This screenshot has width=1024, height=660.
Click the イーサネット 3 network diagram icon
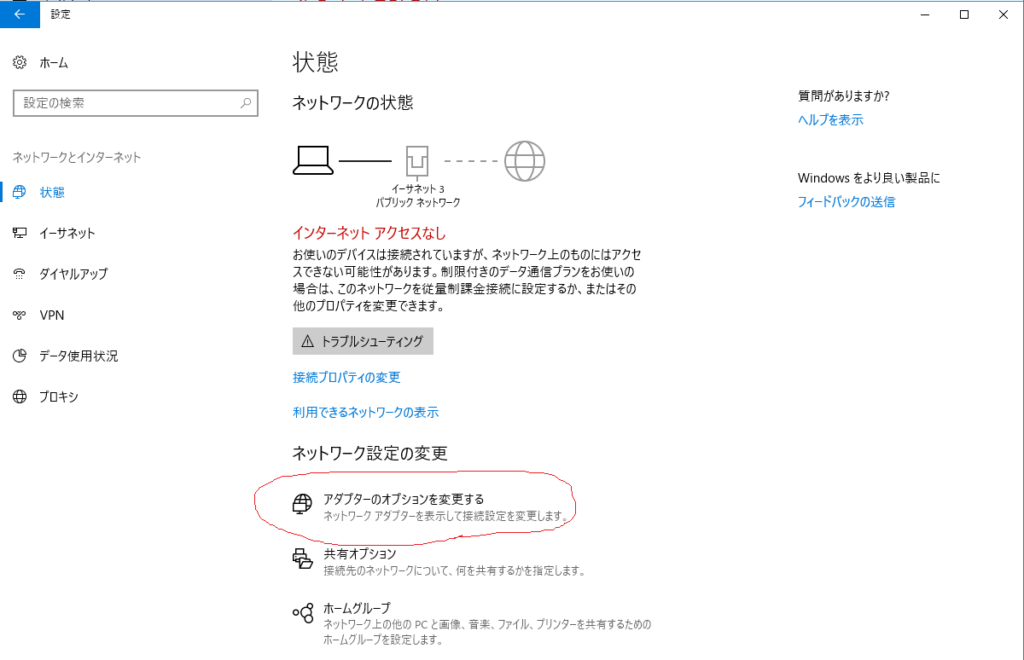[x=417, y=160]
